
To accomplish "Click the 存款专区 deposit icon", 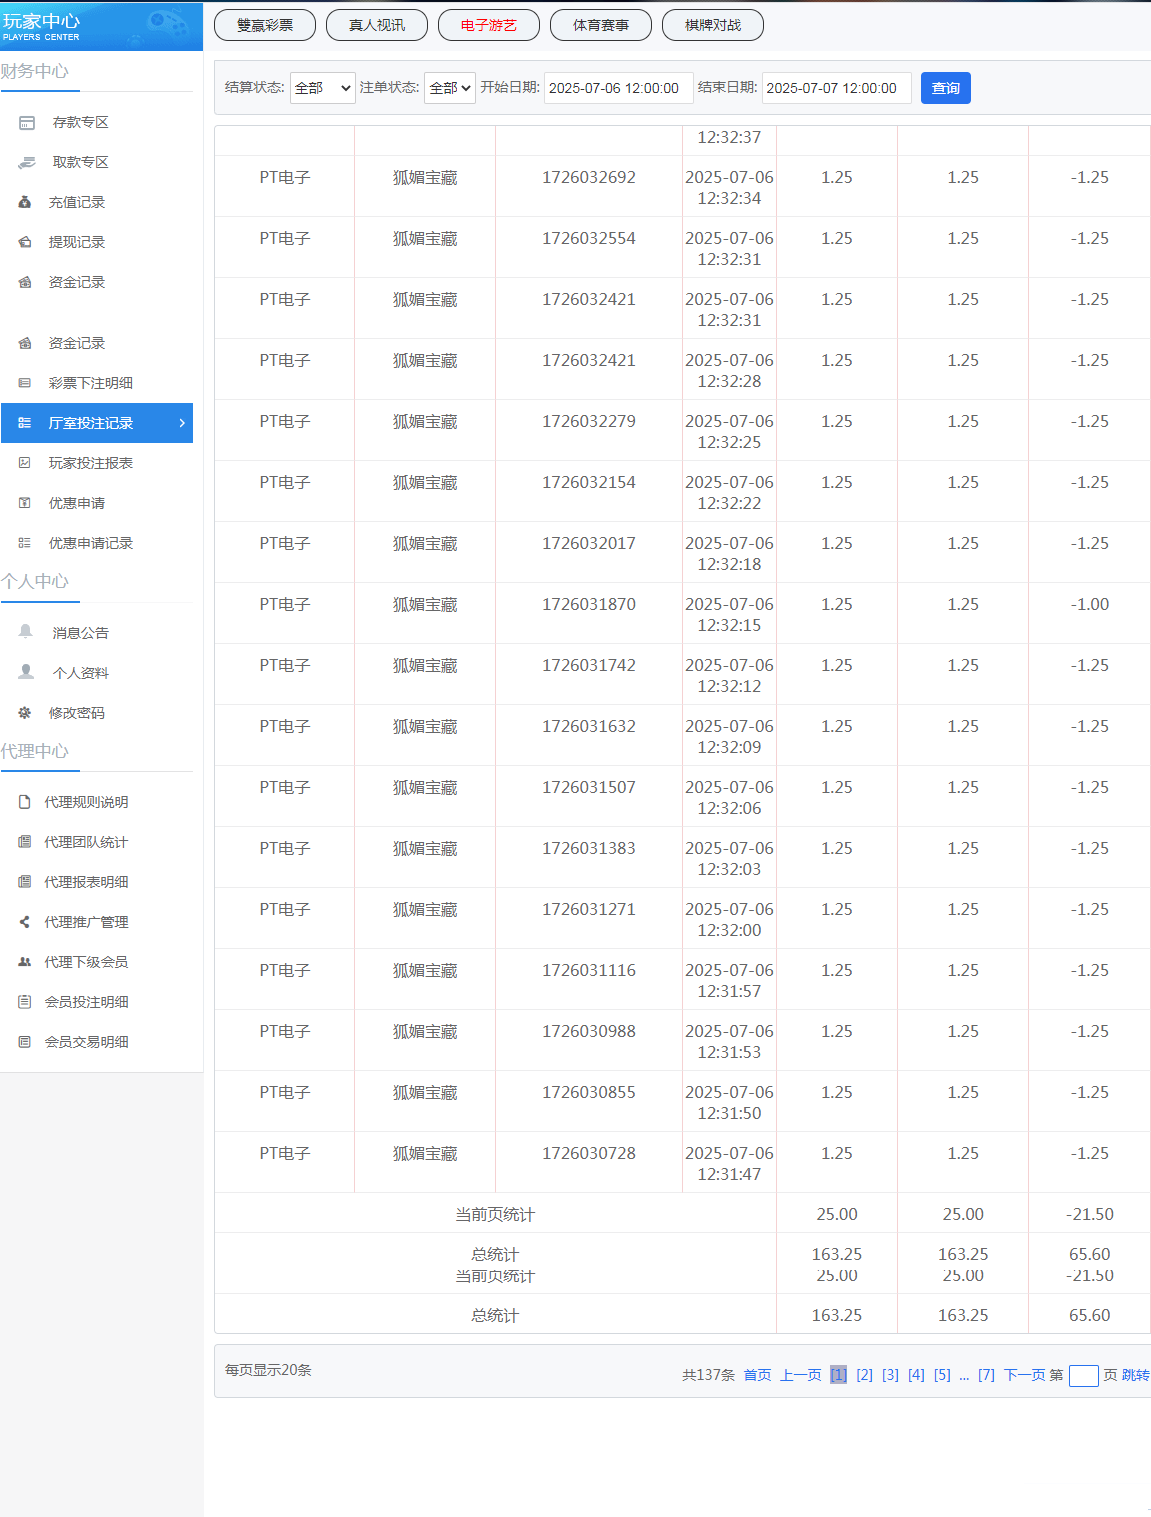I will click(x=27, y=123).
